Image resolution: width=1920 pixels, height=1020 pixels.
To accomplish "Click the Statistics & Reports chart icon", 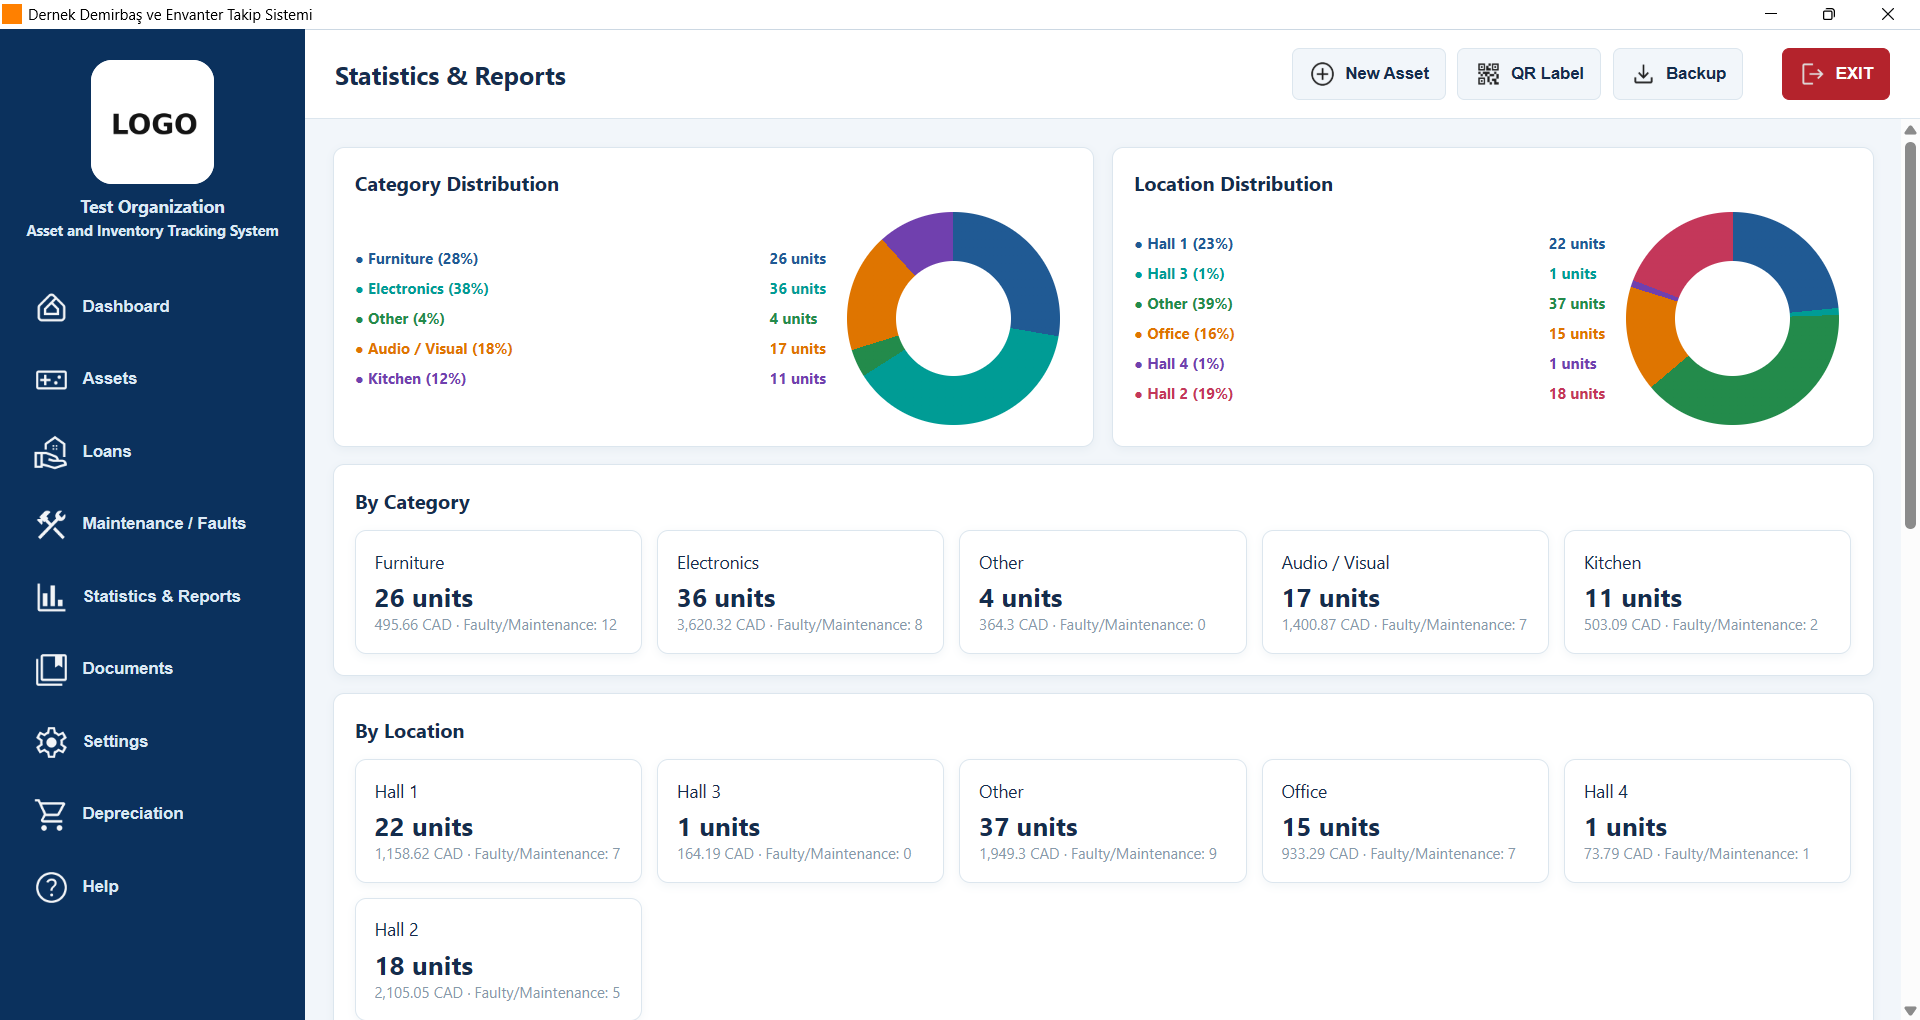I will coord(51,597).
